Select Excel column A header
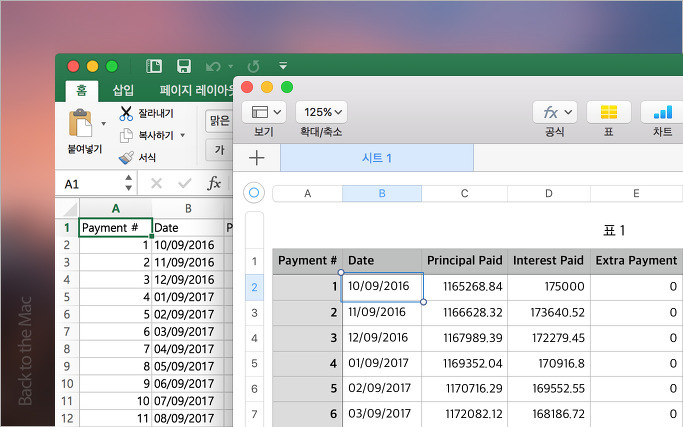Screen dimensions: 683x427 (115, 209)
